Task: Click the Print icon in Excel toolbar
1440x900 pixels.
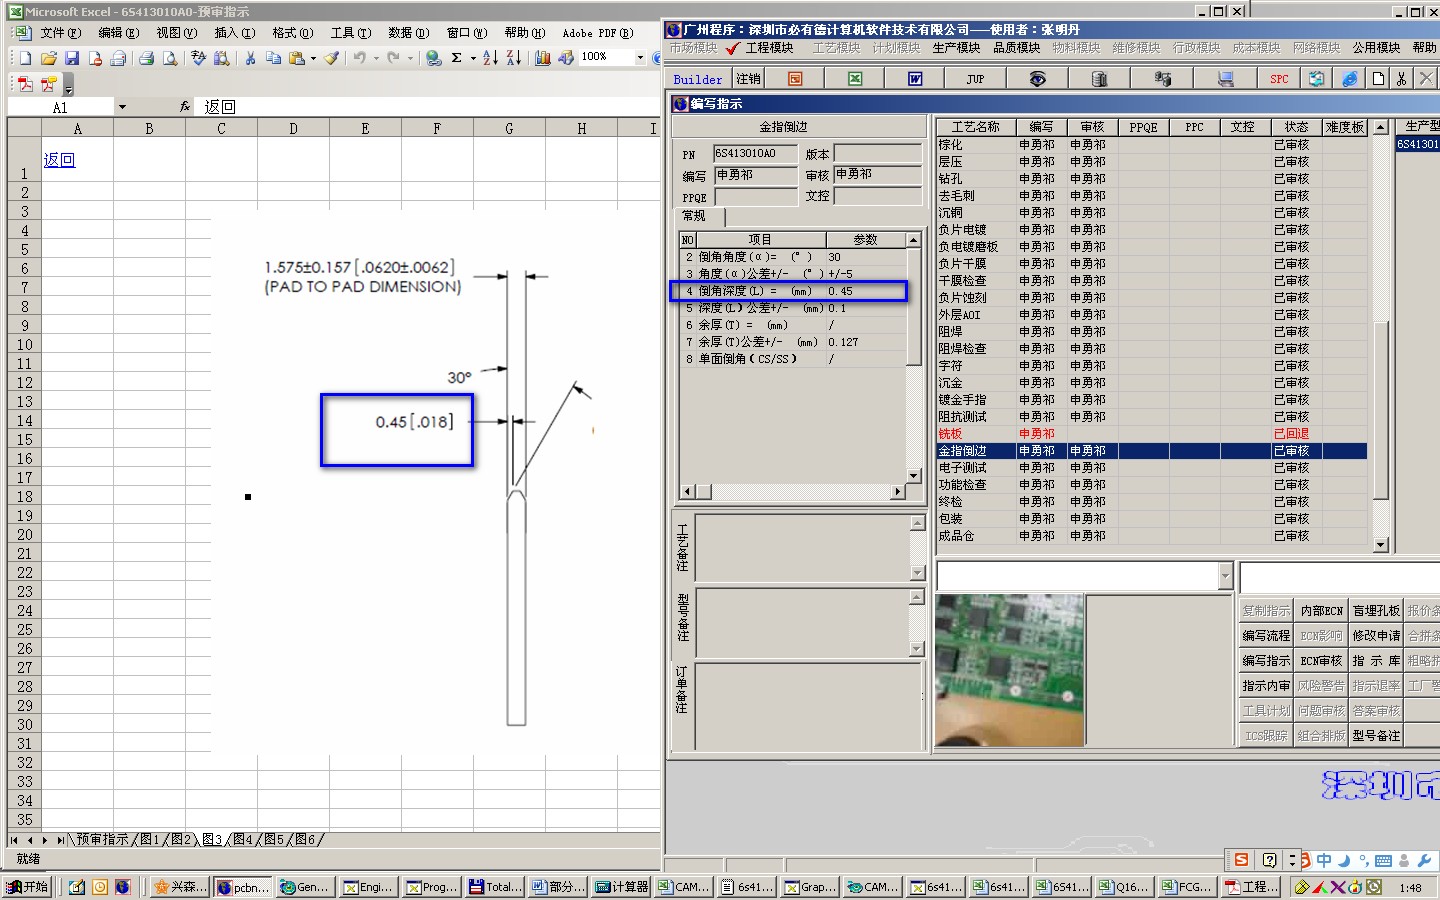Action: 146,58
